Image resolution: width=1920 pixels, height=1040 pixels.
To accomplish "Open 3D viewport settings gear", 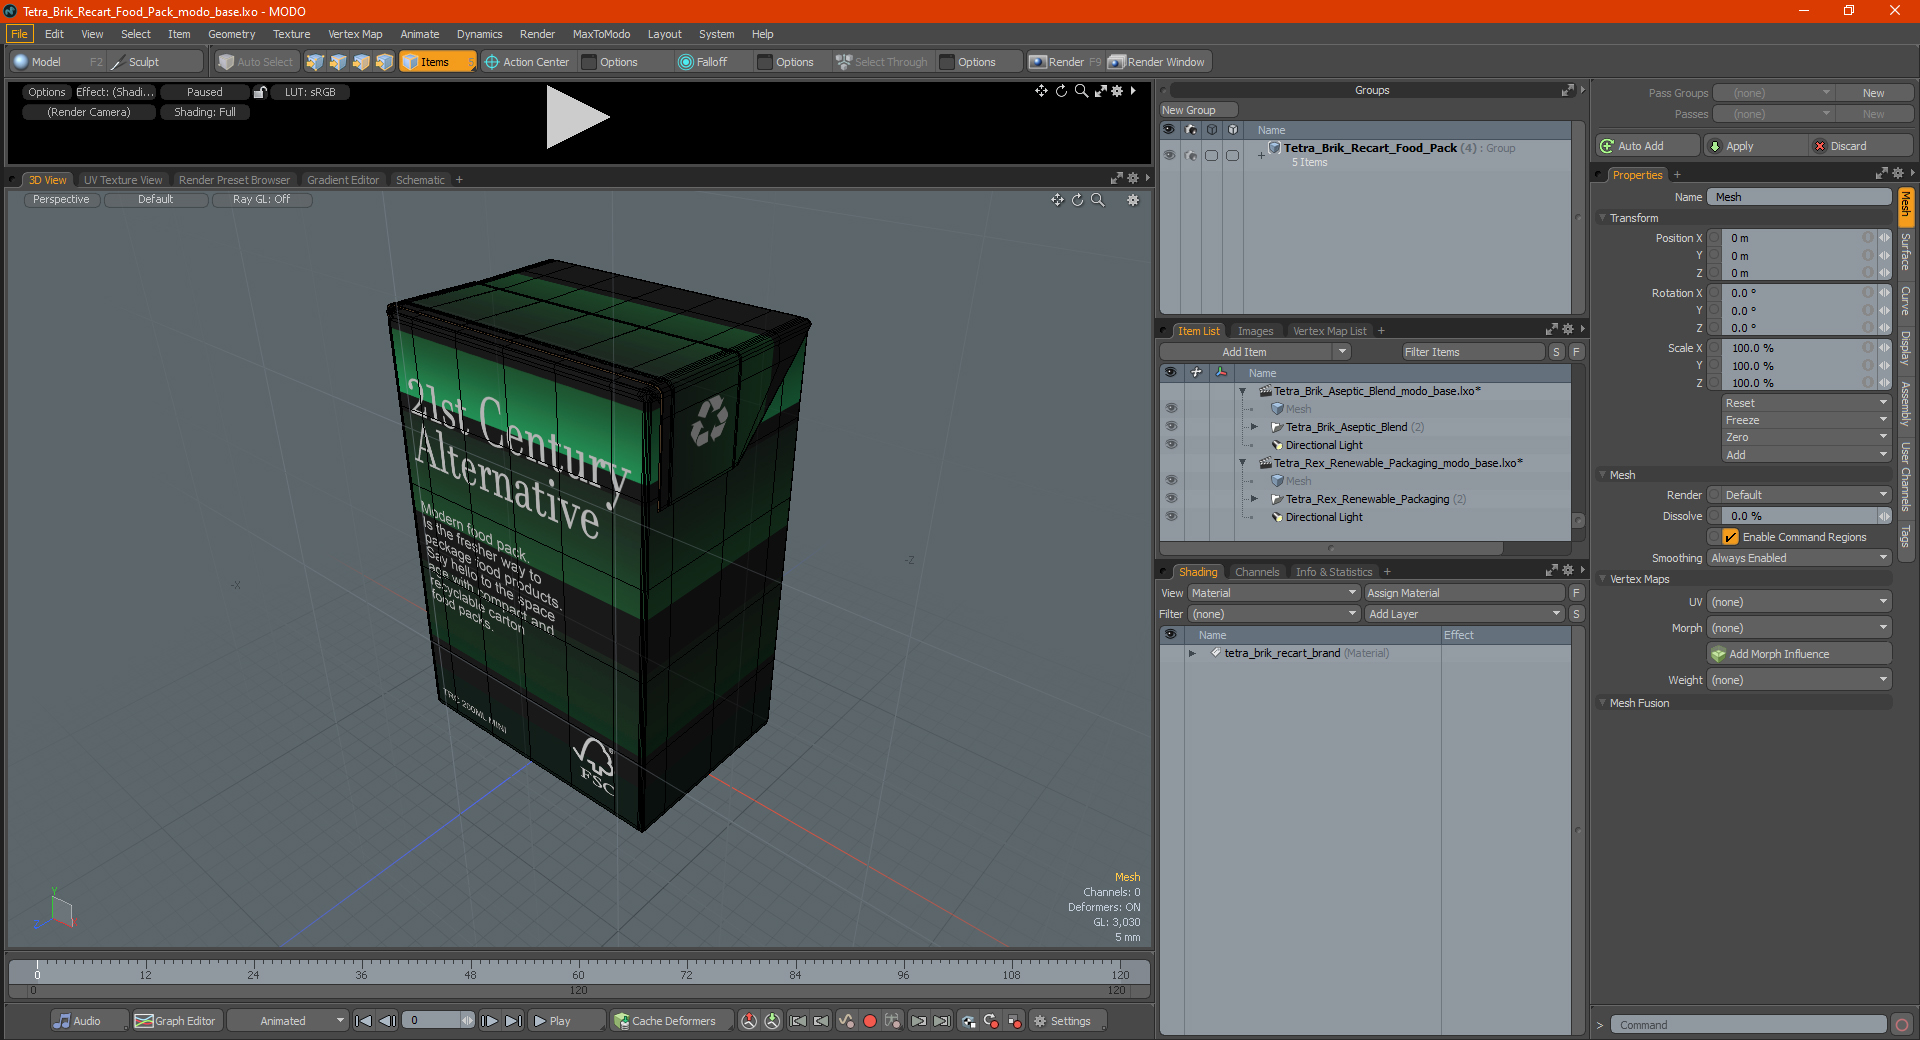I will 1133,200.
